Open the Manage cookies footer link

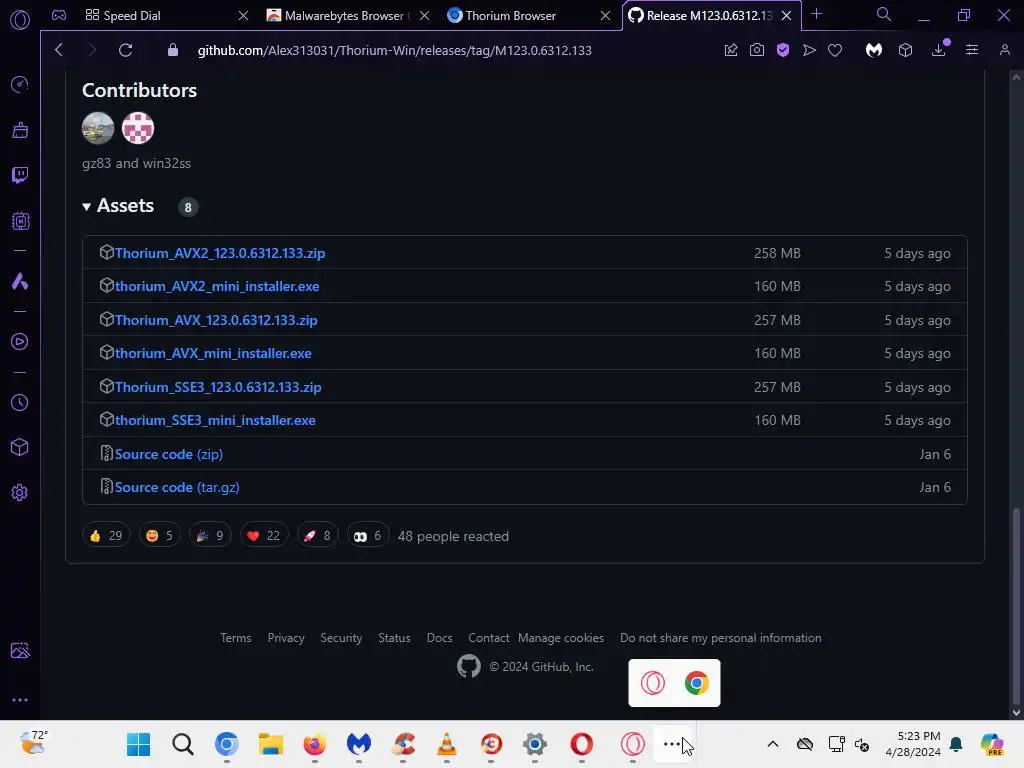(561, 638)
